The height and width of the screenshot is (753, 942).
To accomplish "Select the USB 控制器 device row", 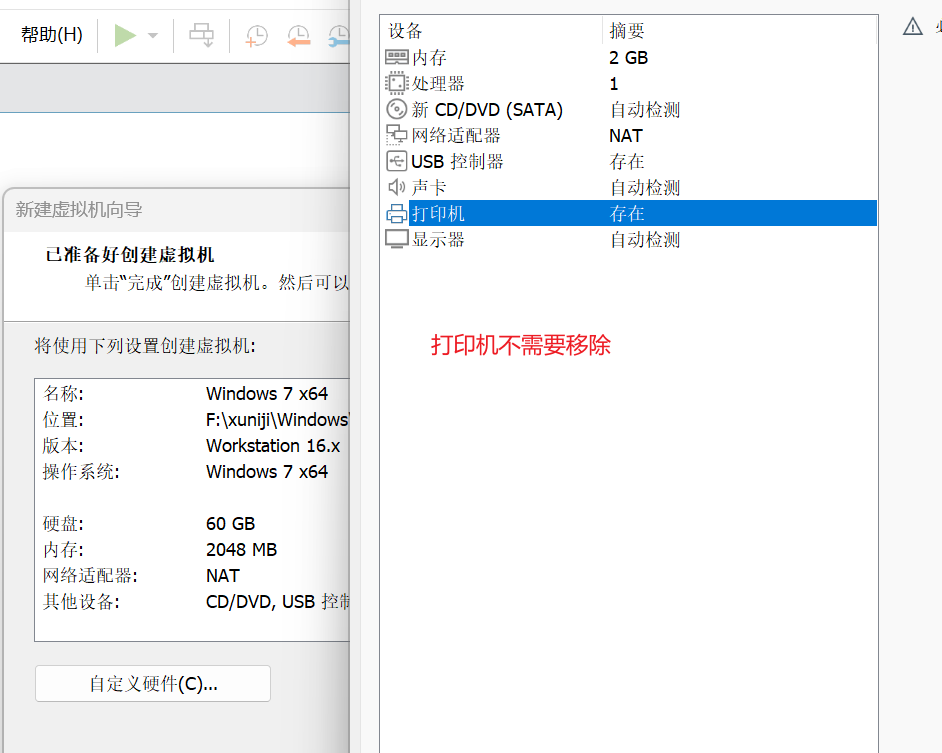I will (630, 161).
